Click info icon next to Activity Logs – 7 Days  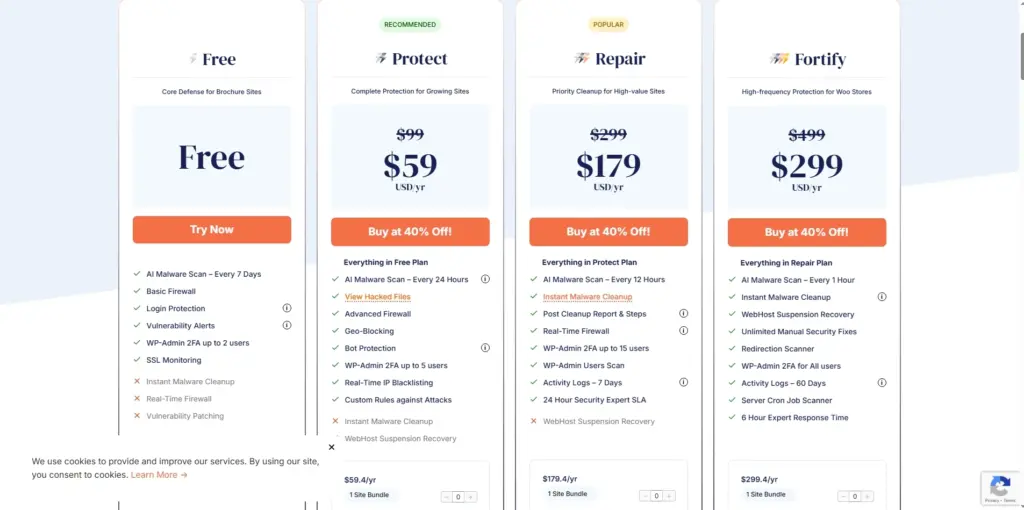pos(683,382)
